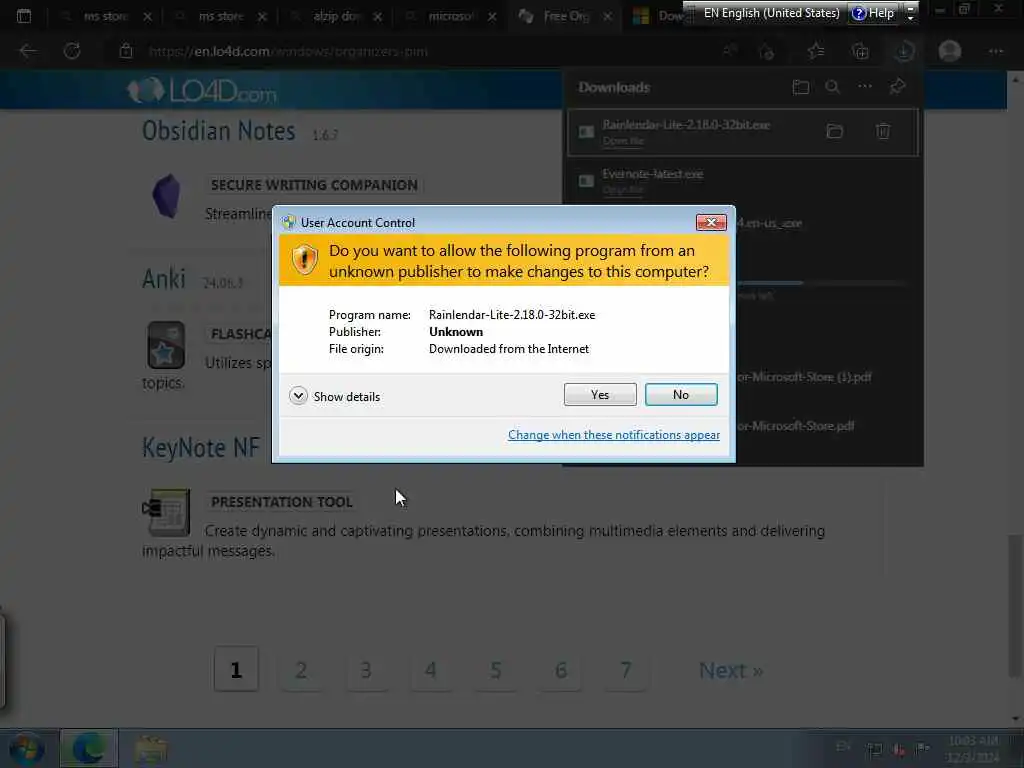Click SECURE WRITING COMPANION label

click(x=314, y=185)
